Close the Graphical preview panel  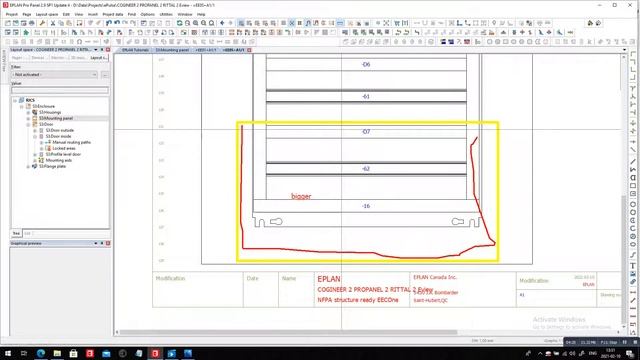click(x=108, y=243)
